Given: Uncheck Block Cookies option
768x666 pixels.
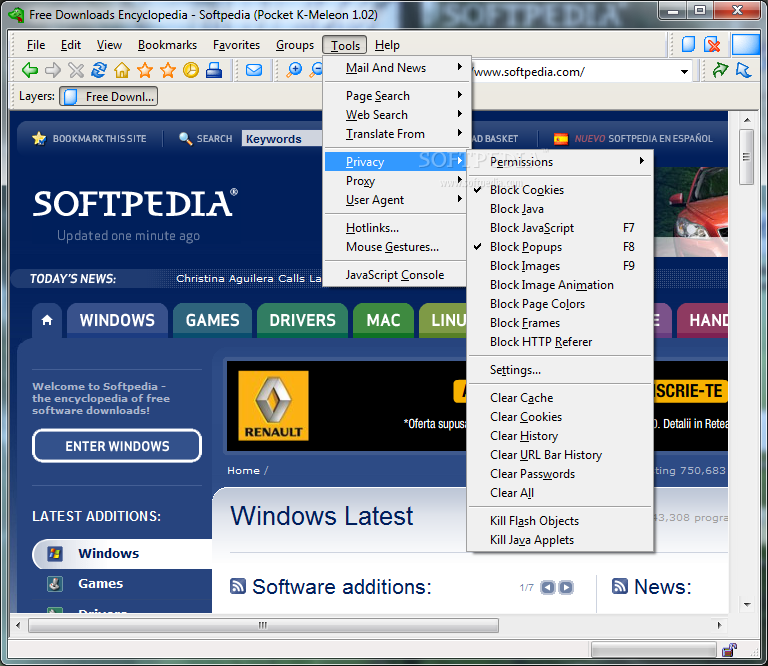Looking at the screenshot, I should point(560,190).
